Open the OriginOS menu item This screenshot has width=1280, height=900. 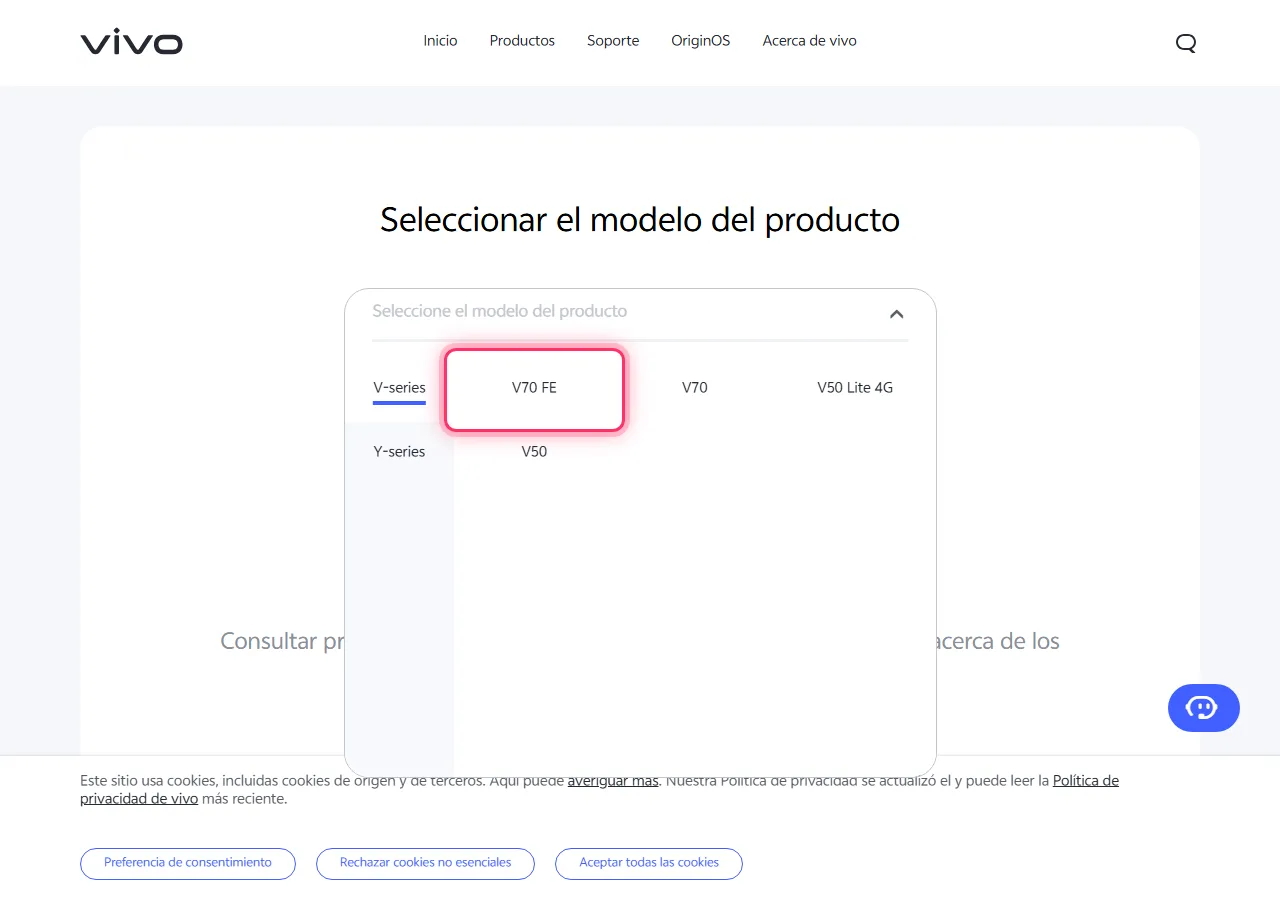[x=701, y=41]
